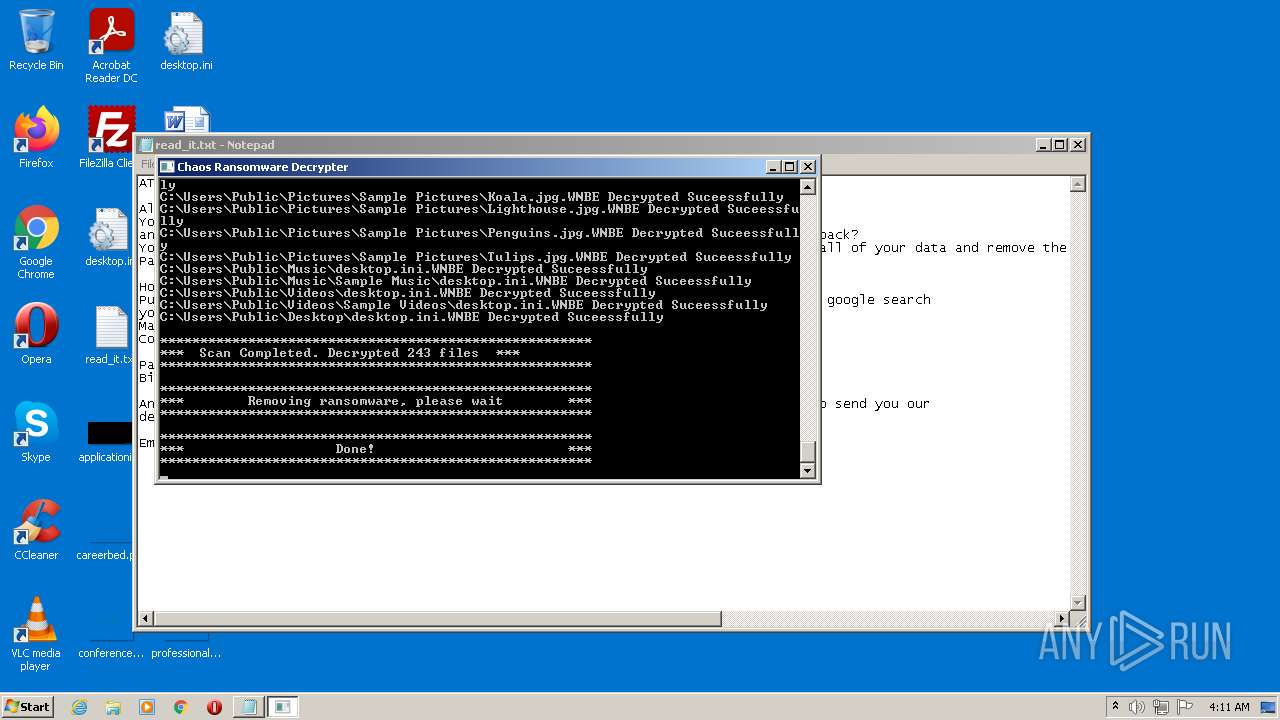Image resolution: width=1280 pixels, height=720 pixels.
Task: Open Internet Explorer from the taskbar
Action: click(x=79, y=707)
